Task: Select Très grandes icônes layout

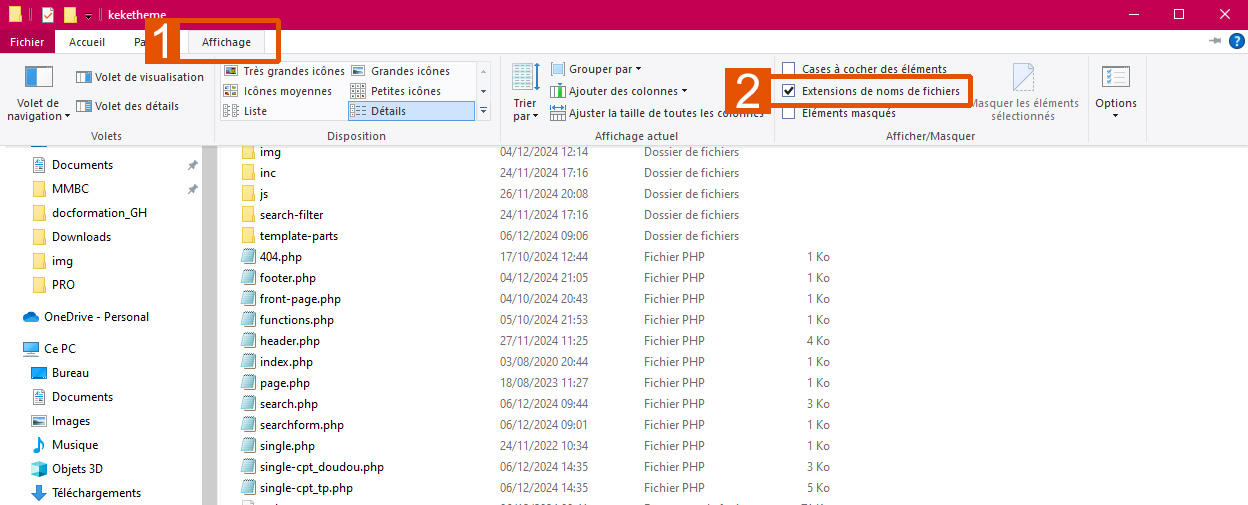Action: (284, 71)
